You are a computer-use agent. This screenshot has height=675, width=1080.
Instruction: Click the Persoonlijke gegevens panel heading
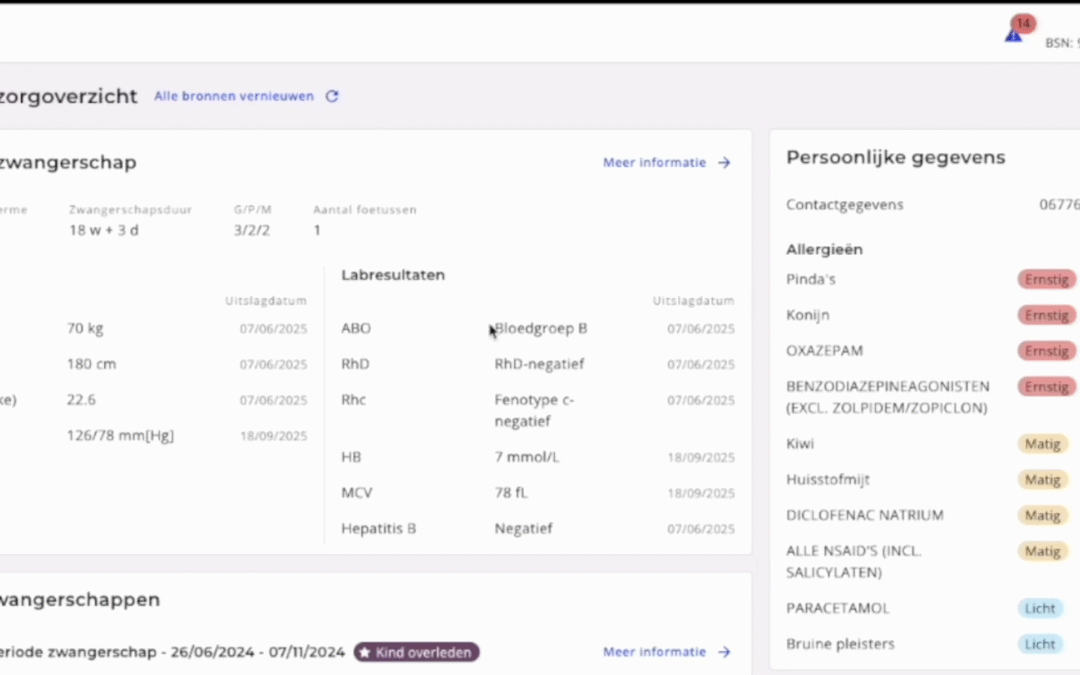click(x=895, y=158)
